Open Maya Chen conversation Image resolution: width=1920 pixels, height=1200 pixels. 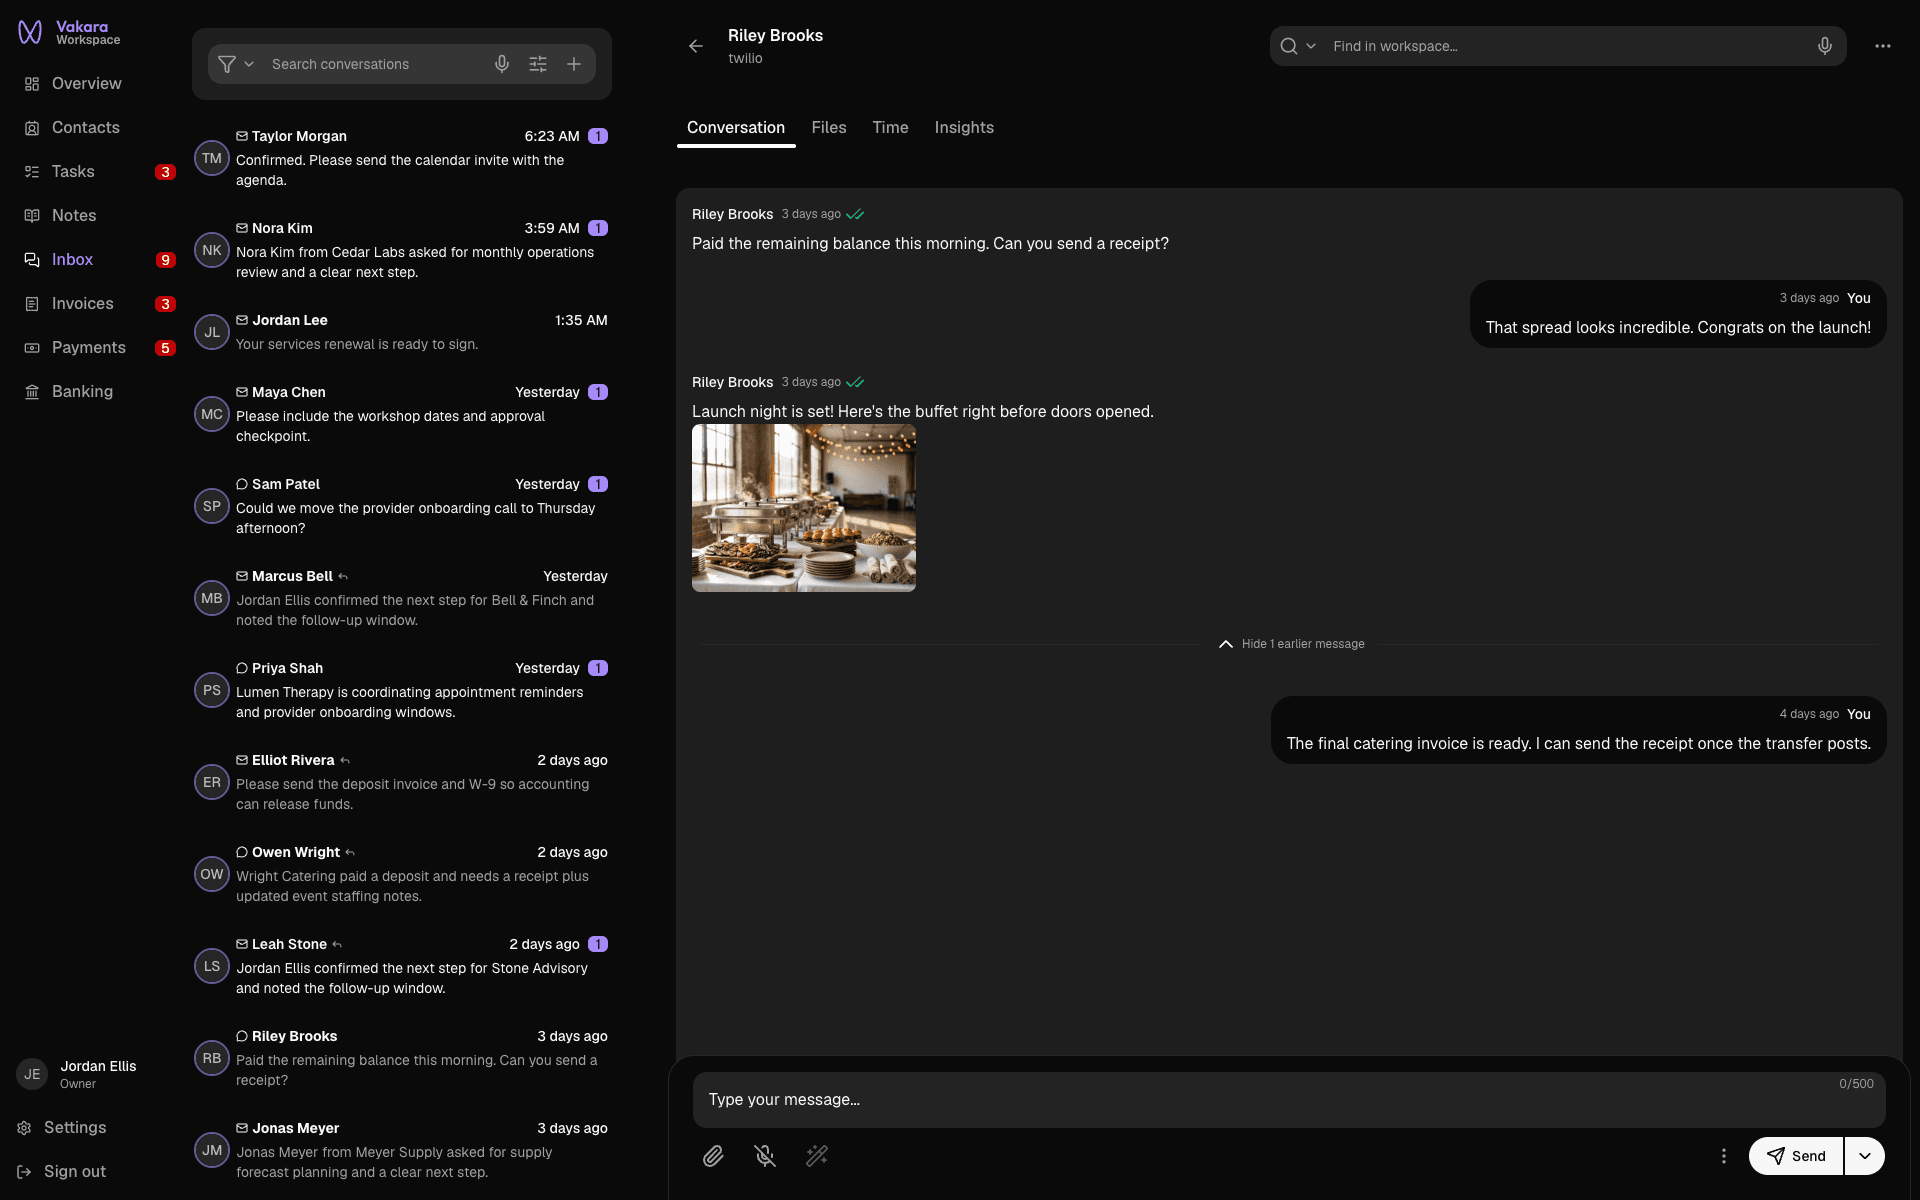(x=401, y=414)
